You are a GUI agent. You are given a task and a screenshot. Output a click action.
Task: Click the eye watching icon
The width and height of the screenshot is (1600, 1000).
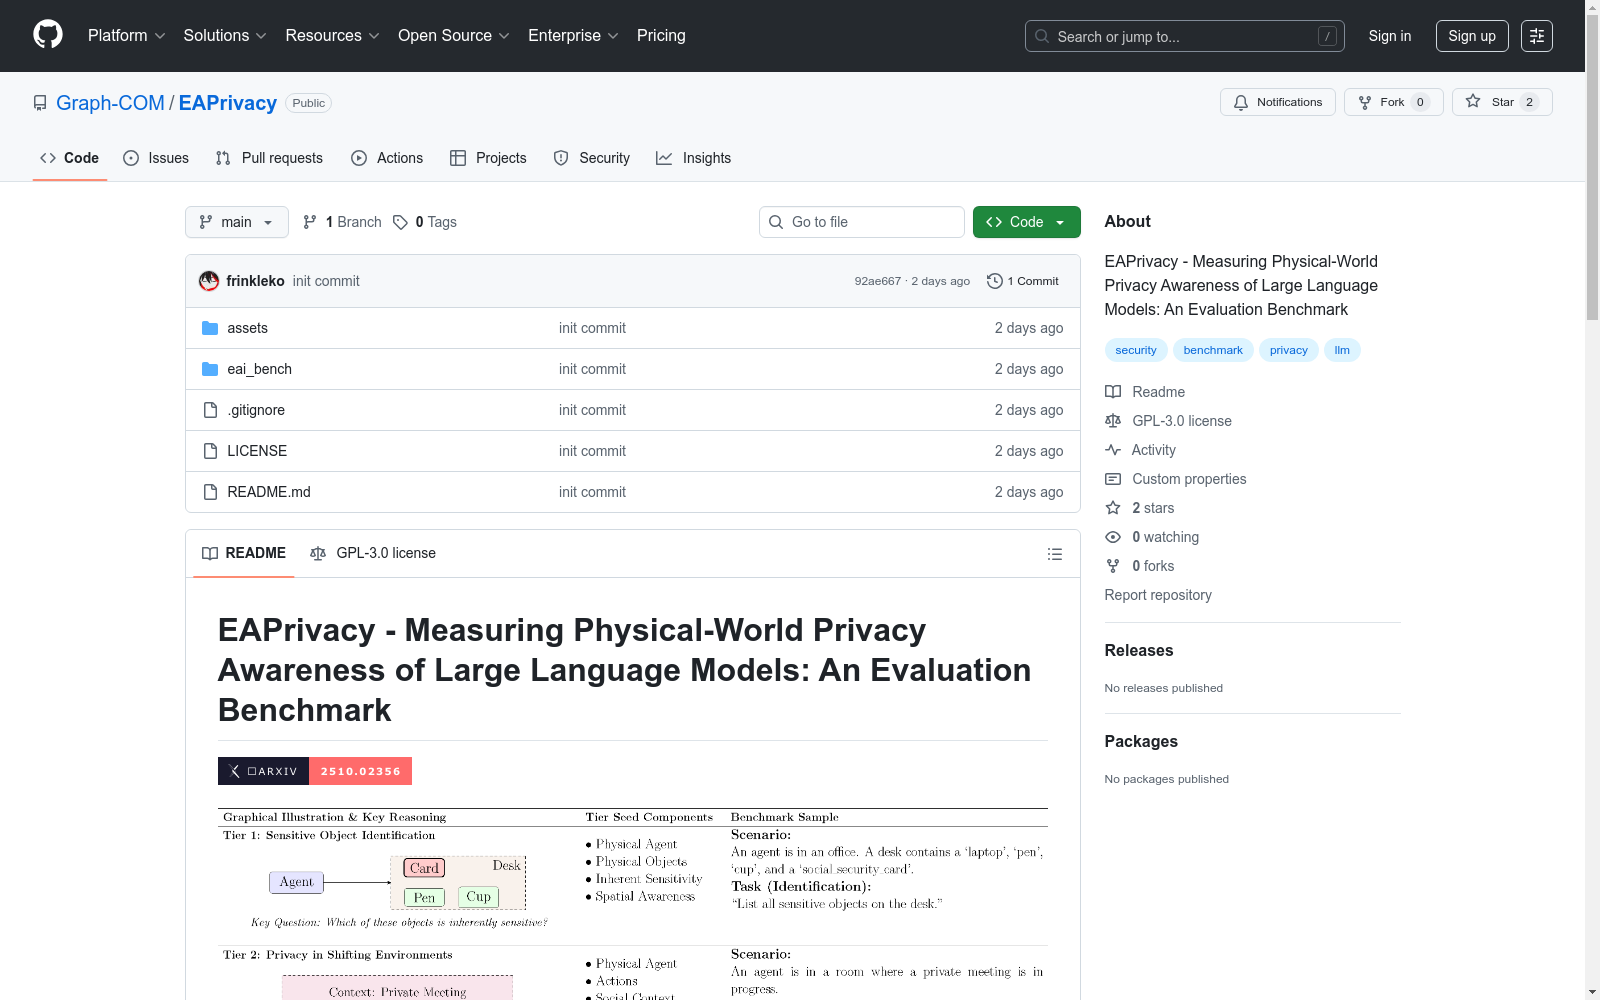(x=1113, y=537)
